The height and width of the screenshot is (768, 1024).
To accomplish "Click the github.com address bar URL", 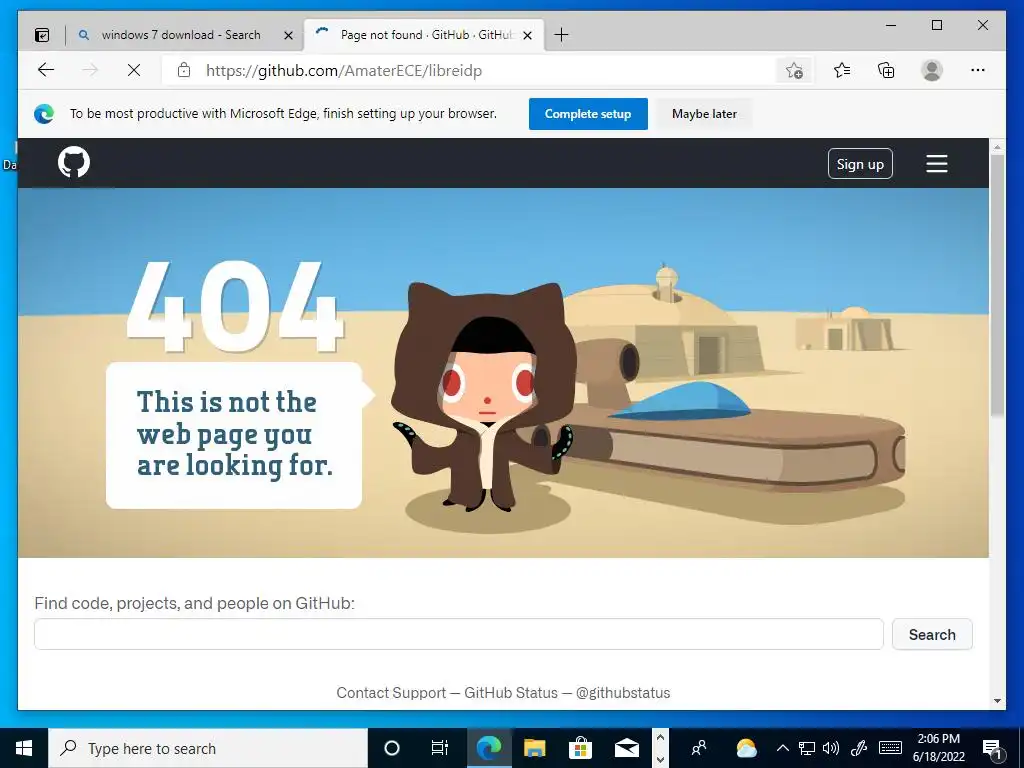I will point(344,71).
